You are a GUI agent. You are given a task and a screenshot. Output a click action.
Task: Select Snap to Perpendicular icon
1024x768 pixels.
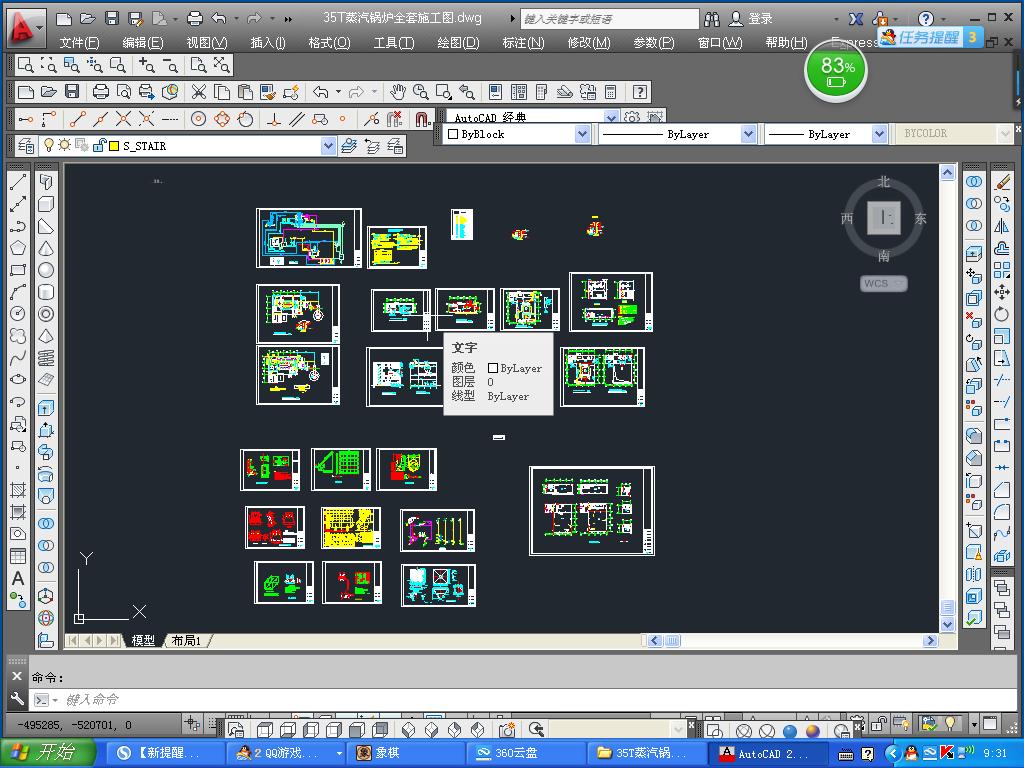coord(274,119)
